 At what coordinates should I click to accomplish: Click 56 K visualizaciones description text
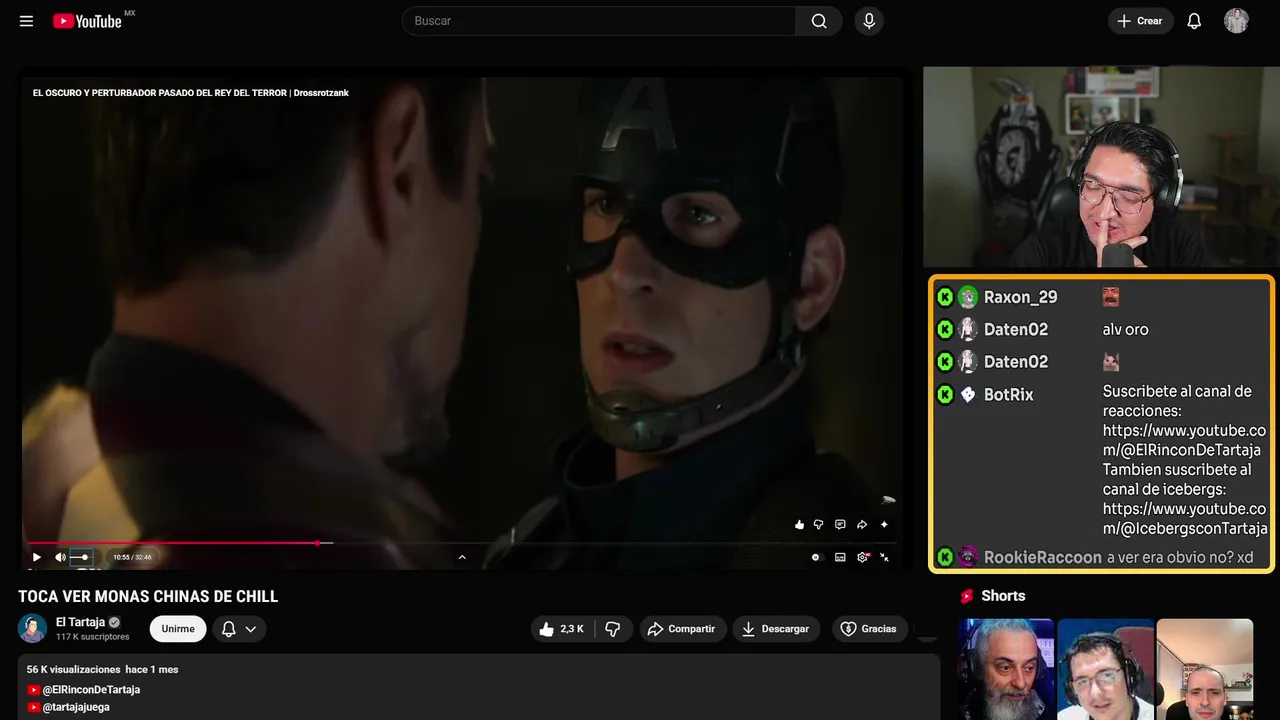[x=74, y=669]
